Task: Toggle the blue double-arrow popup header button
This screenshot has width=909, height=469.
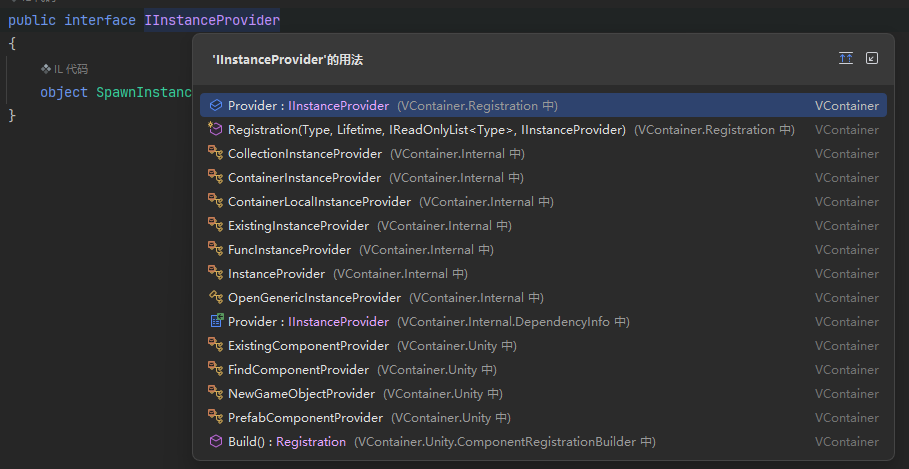Action: tap(845, 59)
